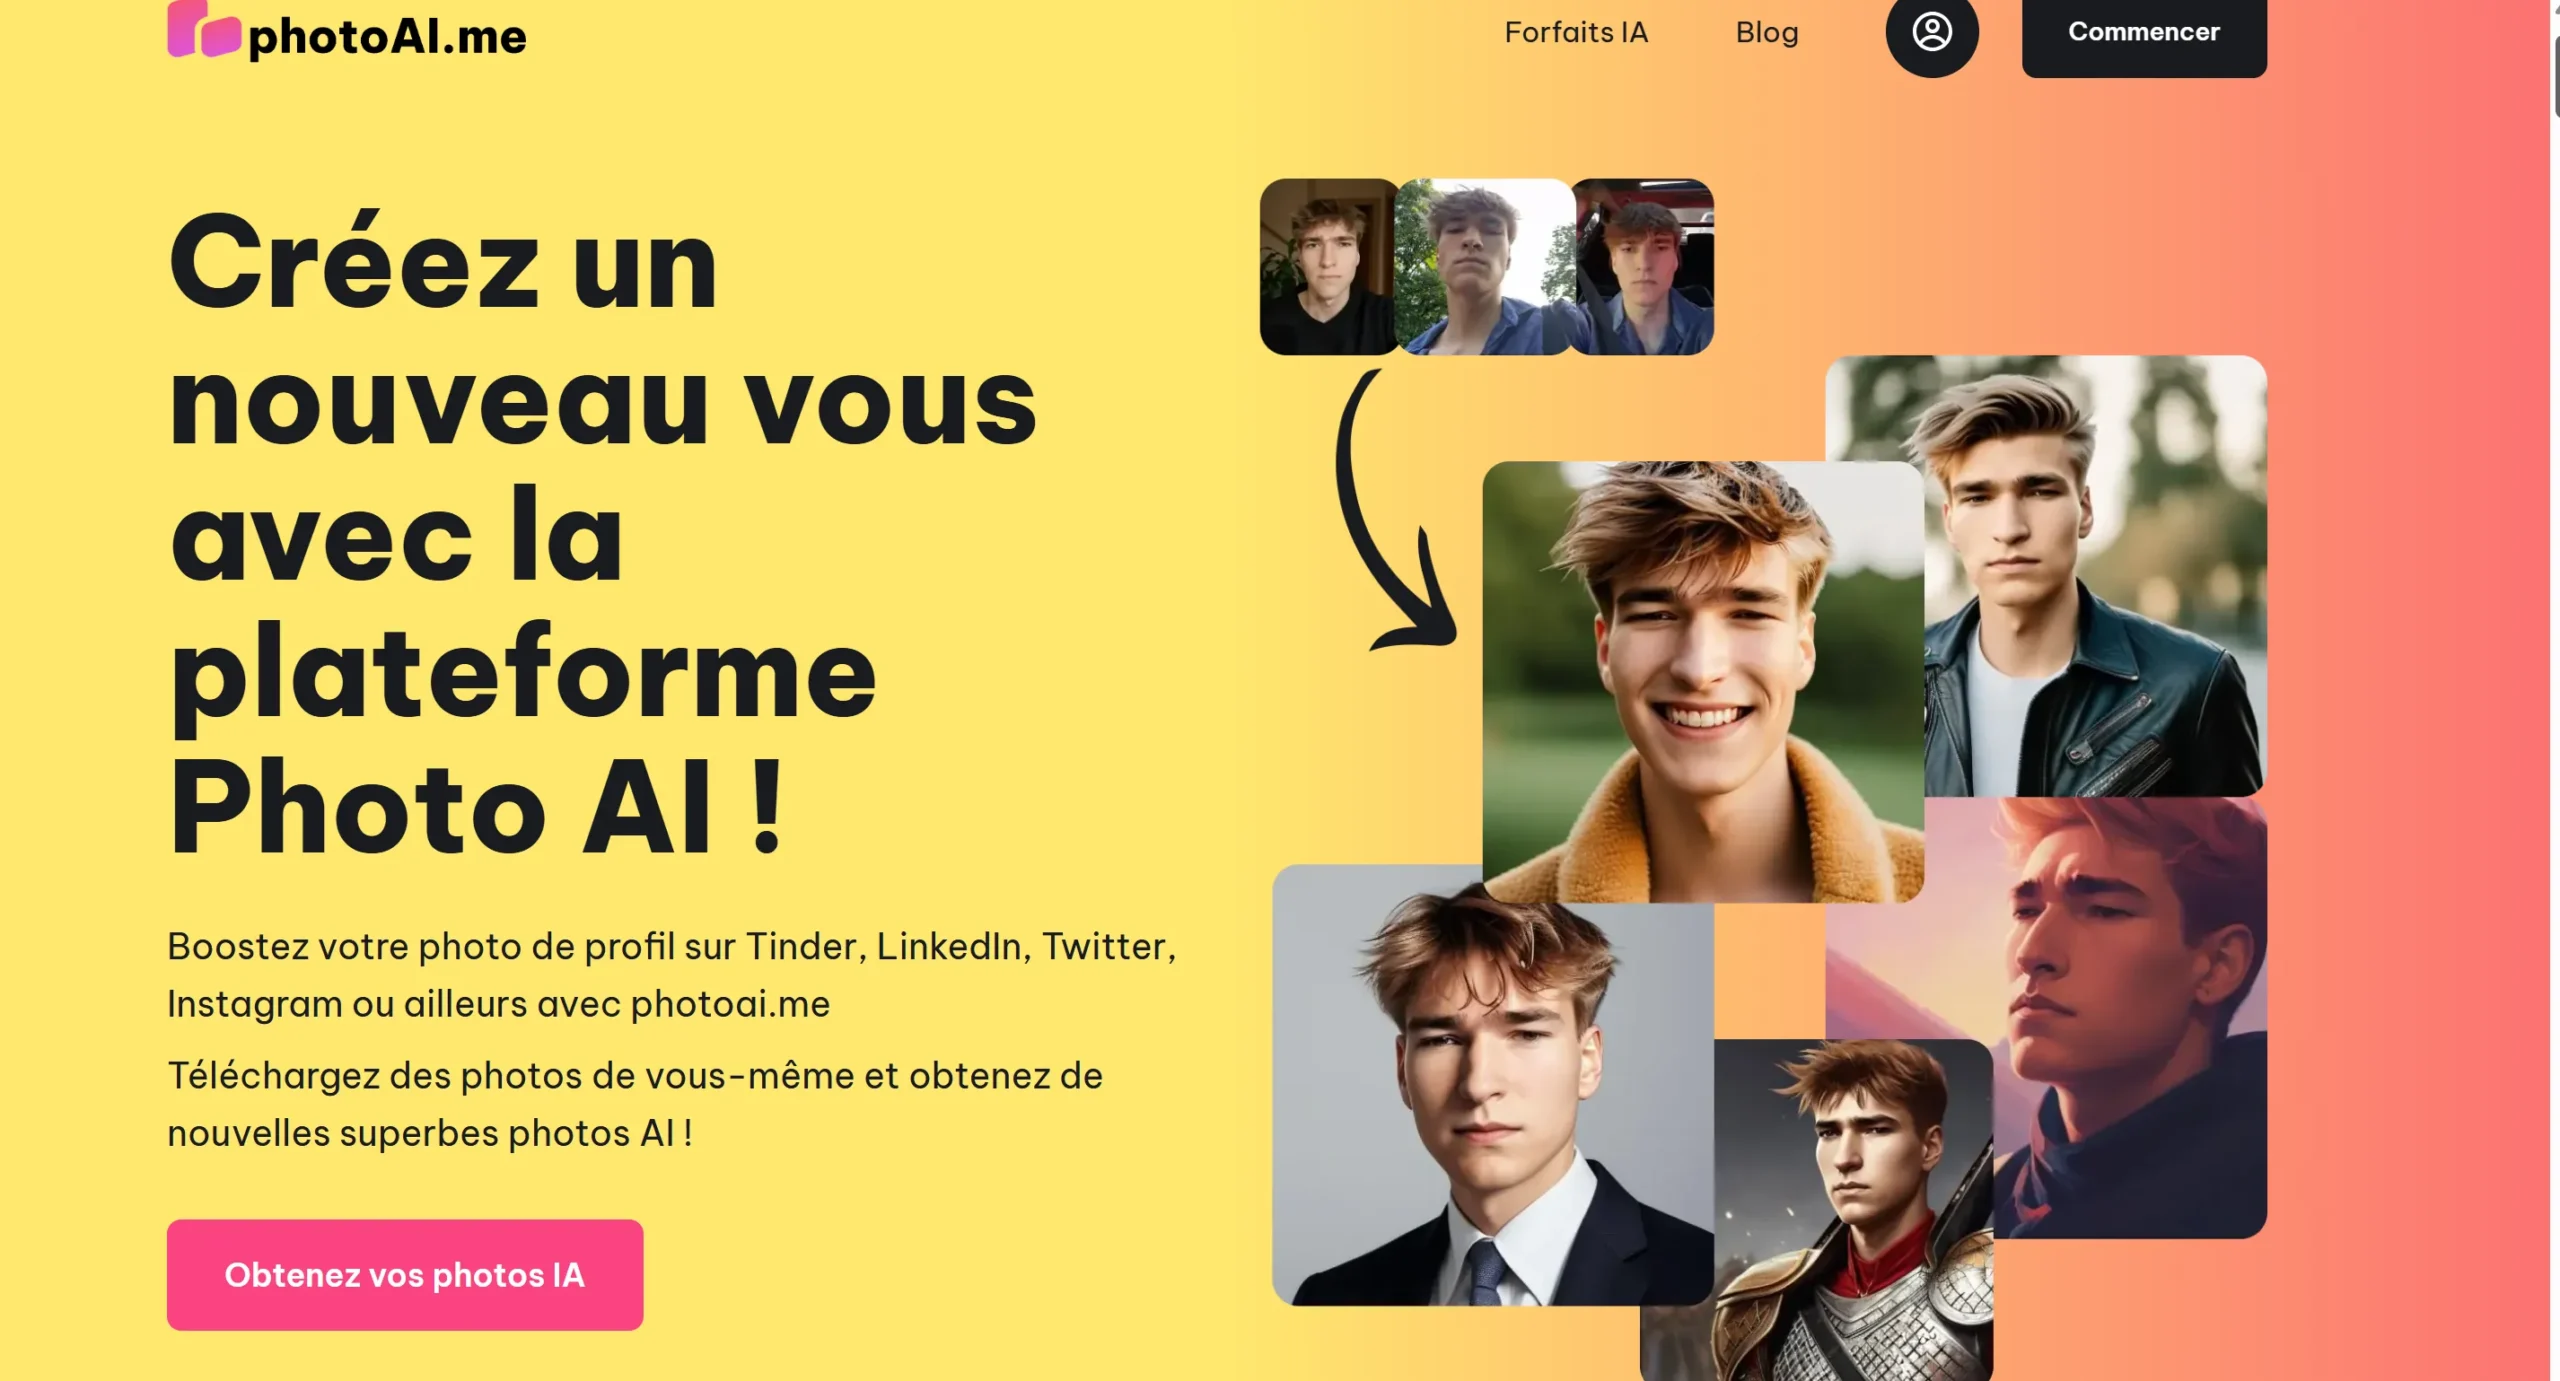
Task: Click the pink photoAI.me logo icon
Action: (x=204, y=29)
